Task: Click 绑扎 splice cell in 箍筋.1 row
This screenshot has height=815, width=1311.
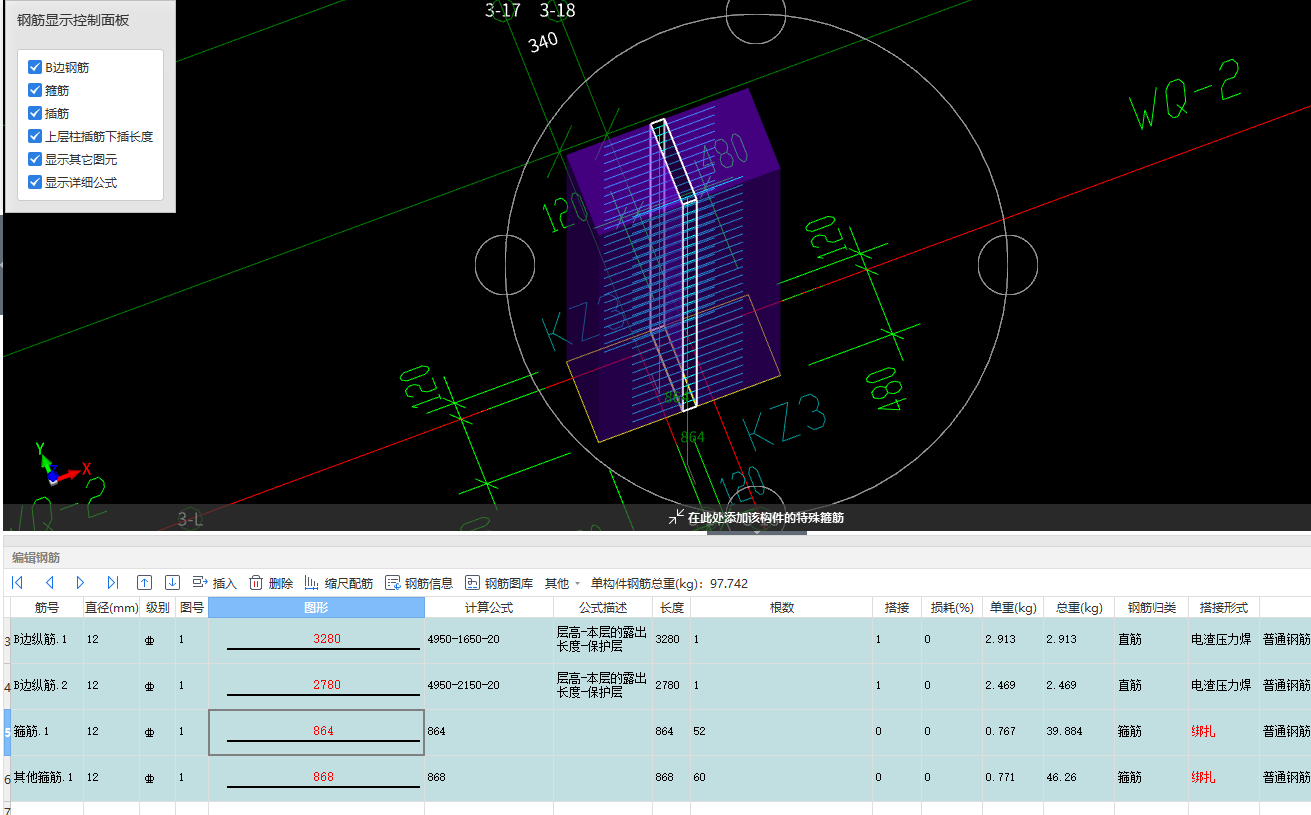Action: pos(1223,731)
